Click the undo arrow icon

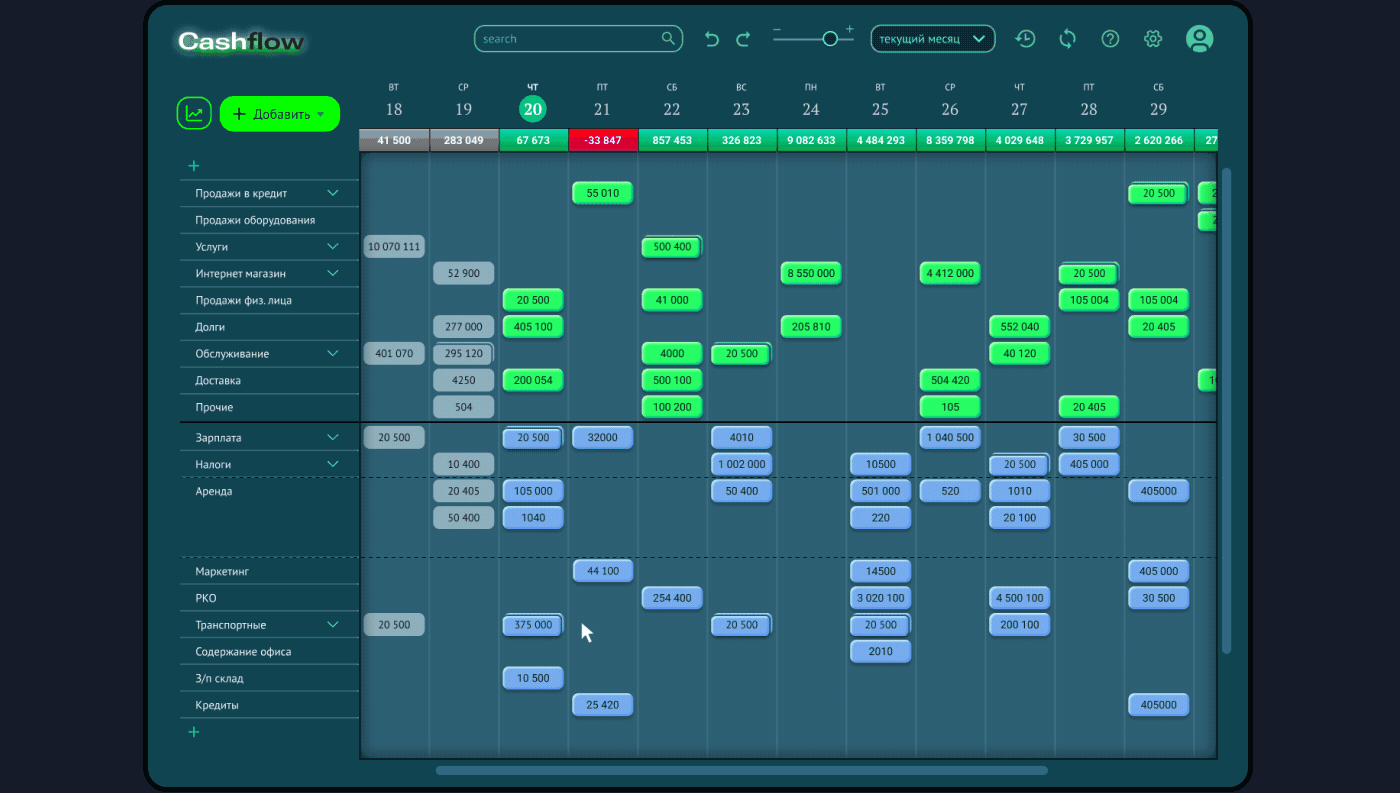coord(712,39)
